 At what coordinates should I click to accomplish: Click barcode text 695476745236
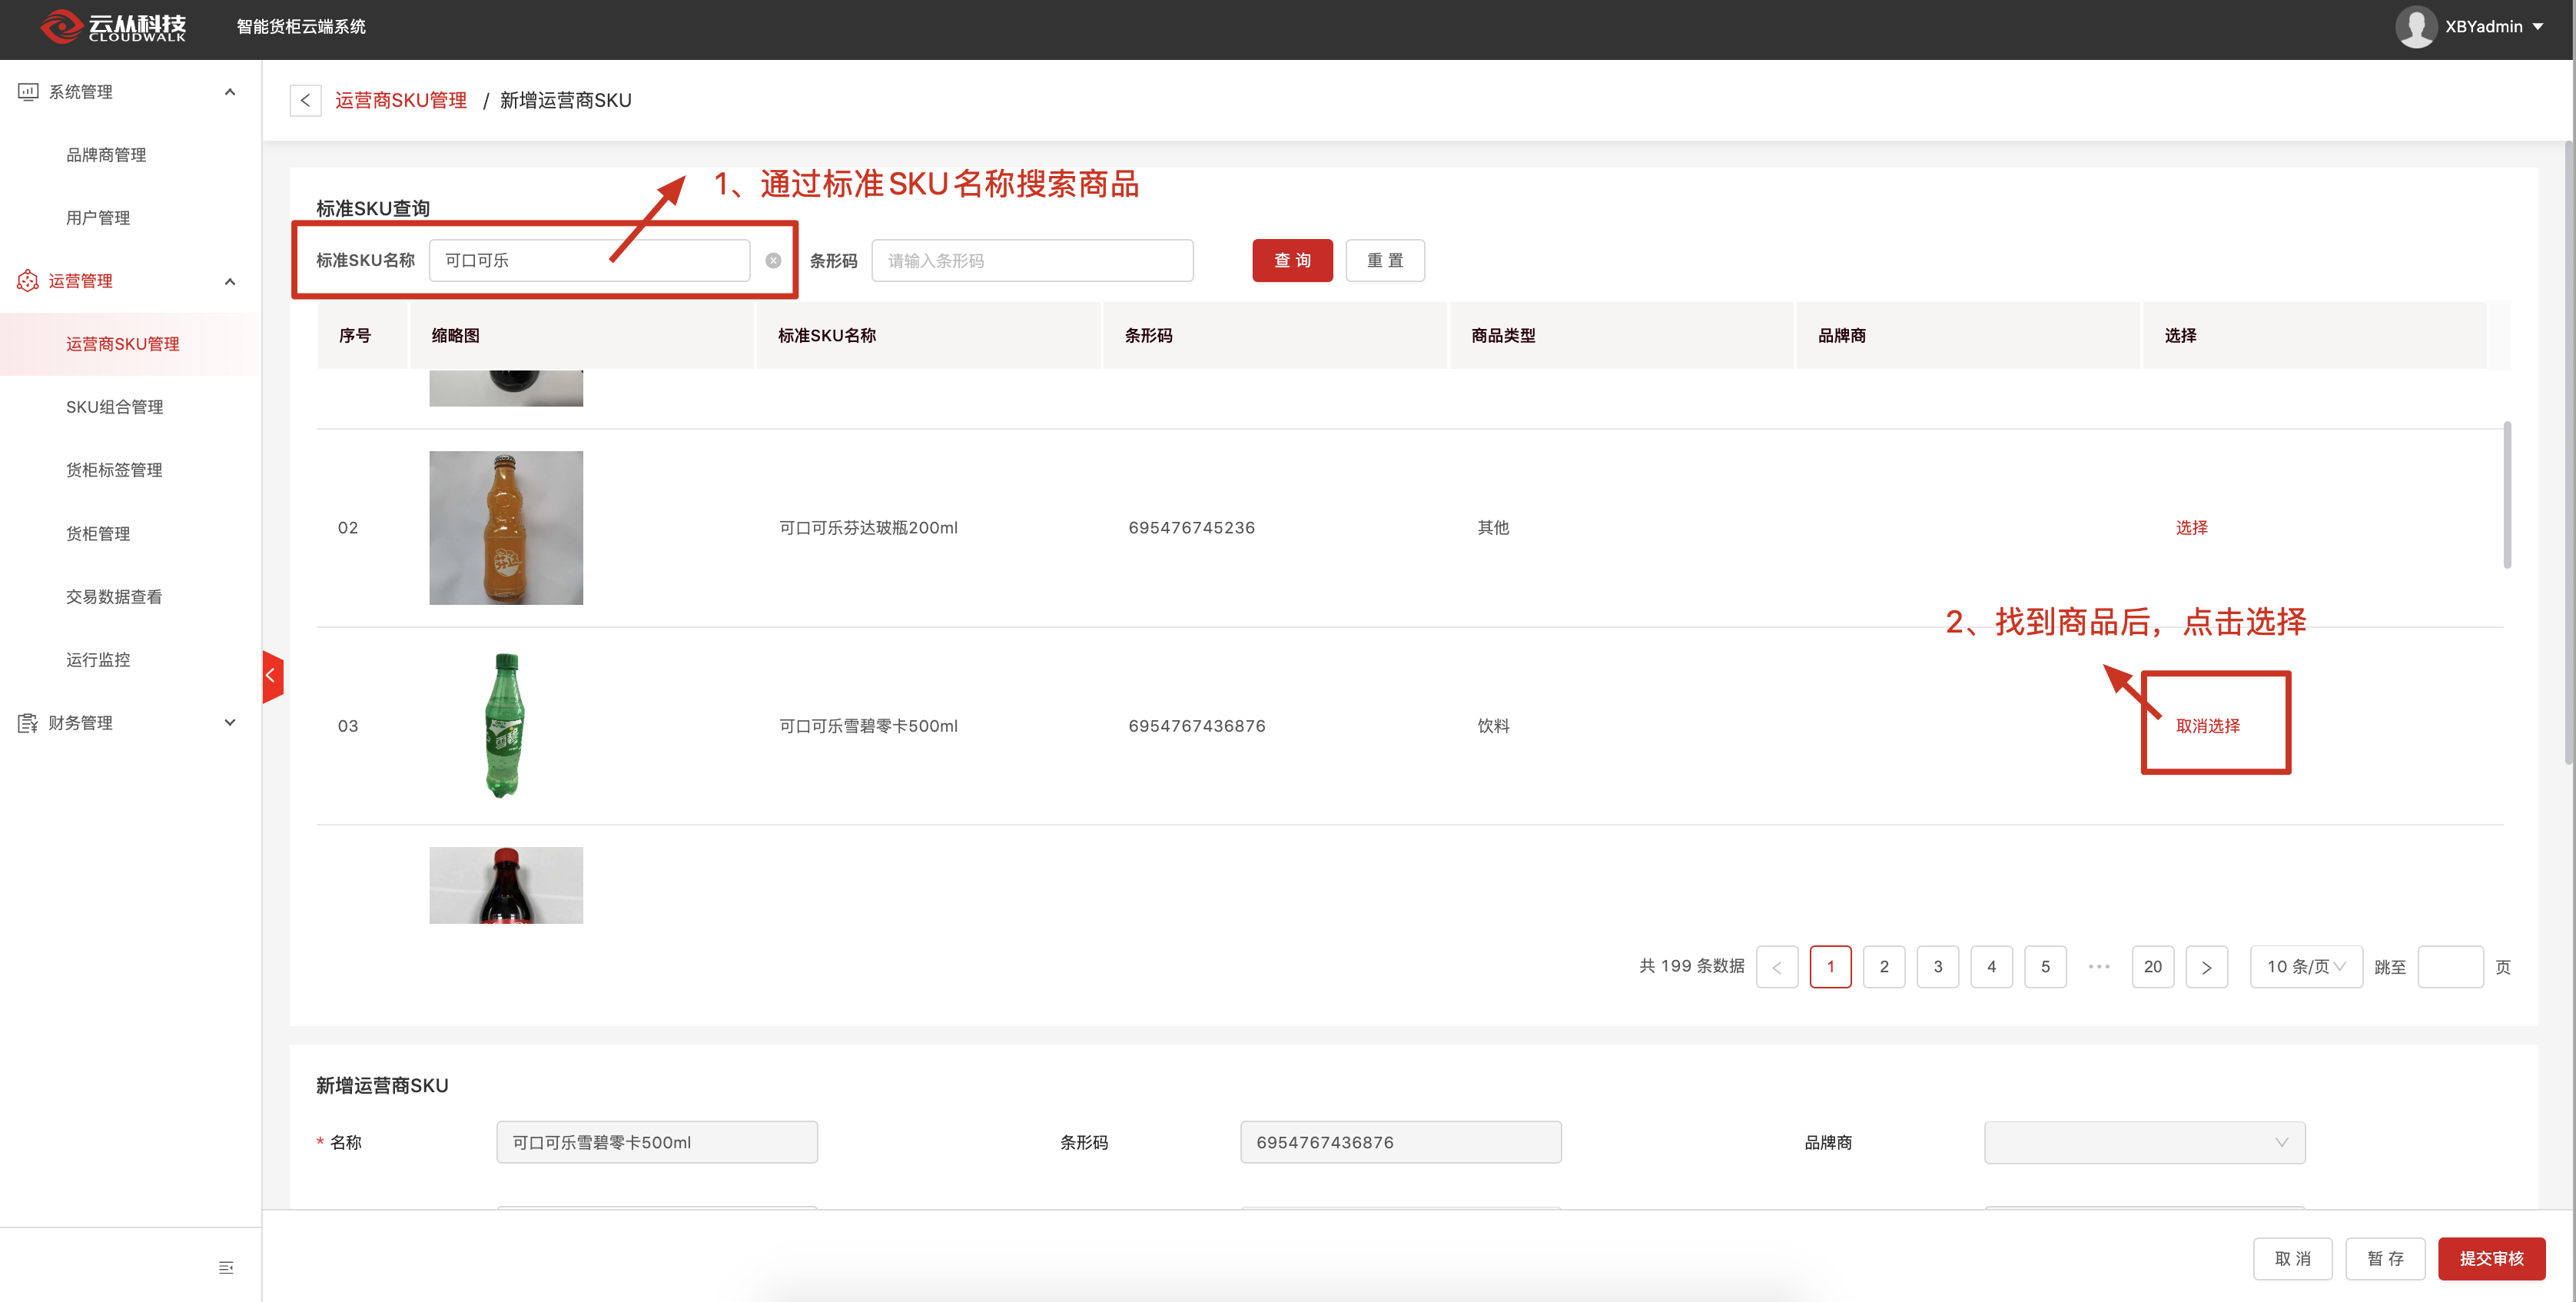(1191, 528)
